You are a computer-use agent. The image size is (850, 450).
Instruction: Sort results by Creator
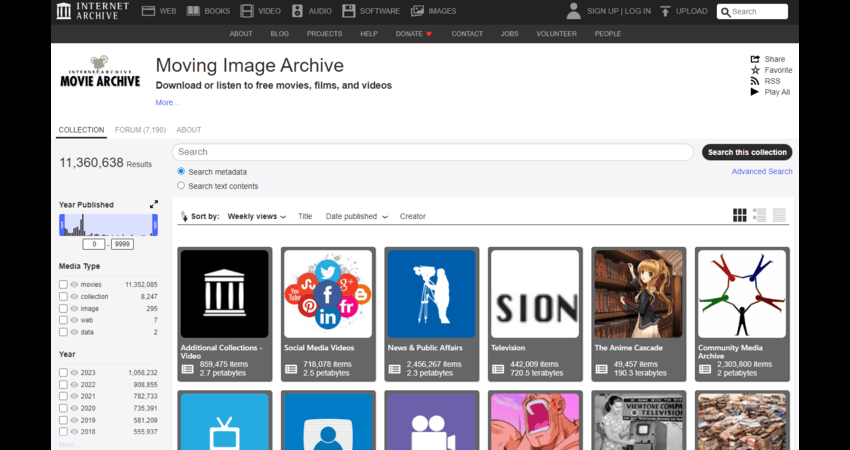coord(413,216)
